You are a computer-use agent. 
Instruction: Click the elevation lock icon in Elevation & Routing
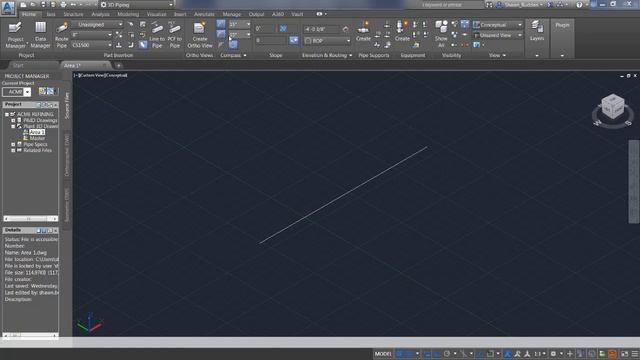pyautogui.click(x=346, y=29)
